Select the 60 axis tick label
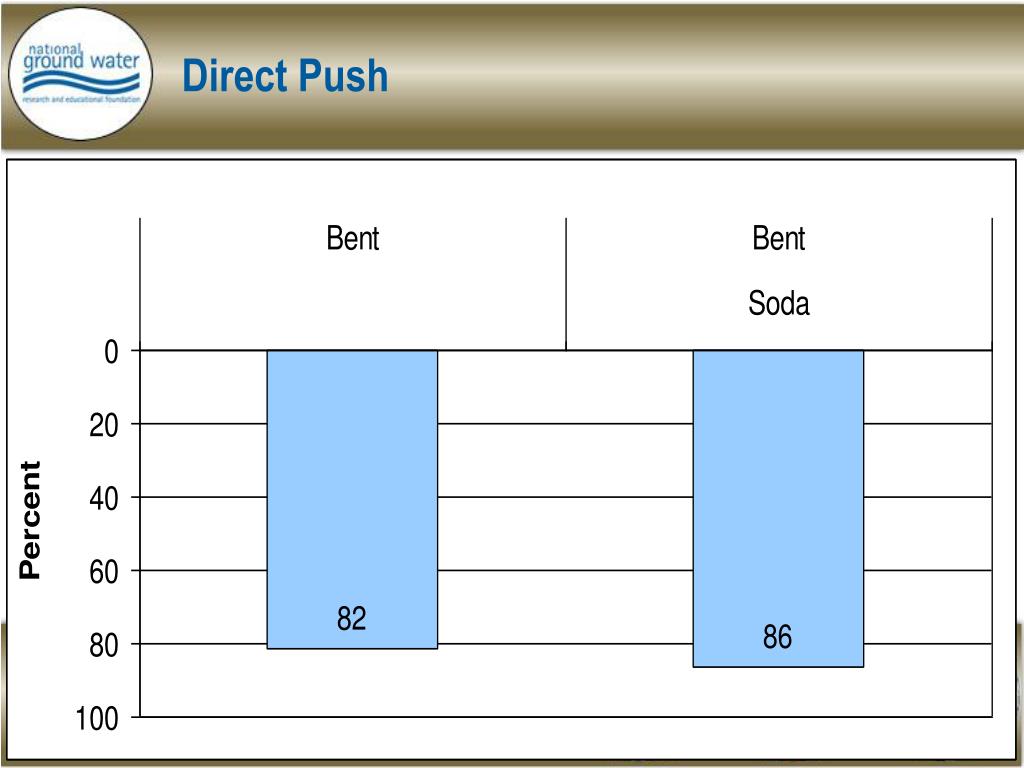 (104, 572)
